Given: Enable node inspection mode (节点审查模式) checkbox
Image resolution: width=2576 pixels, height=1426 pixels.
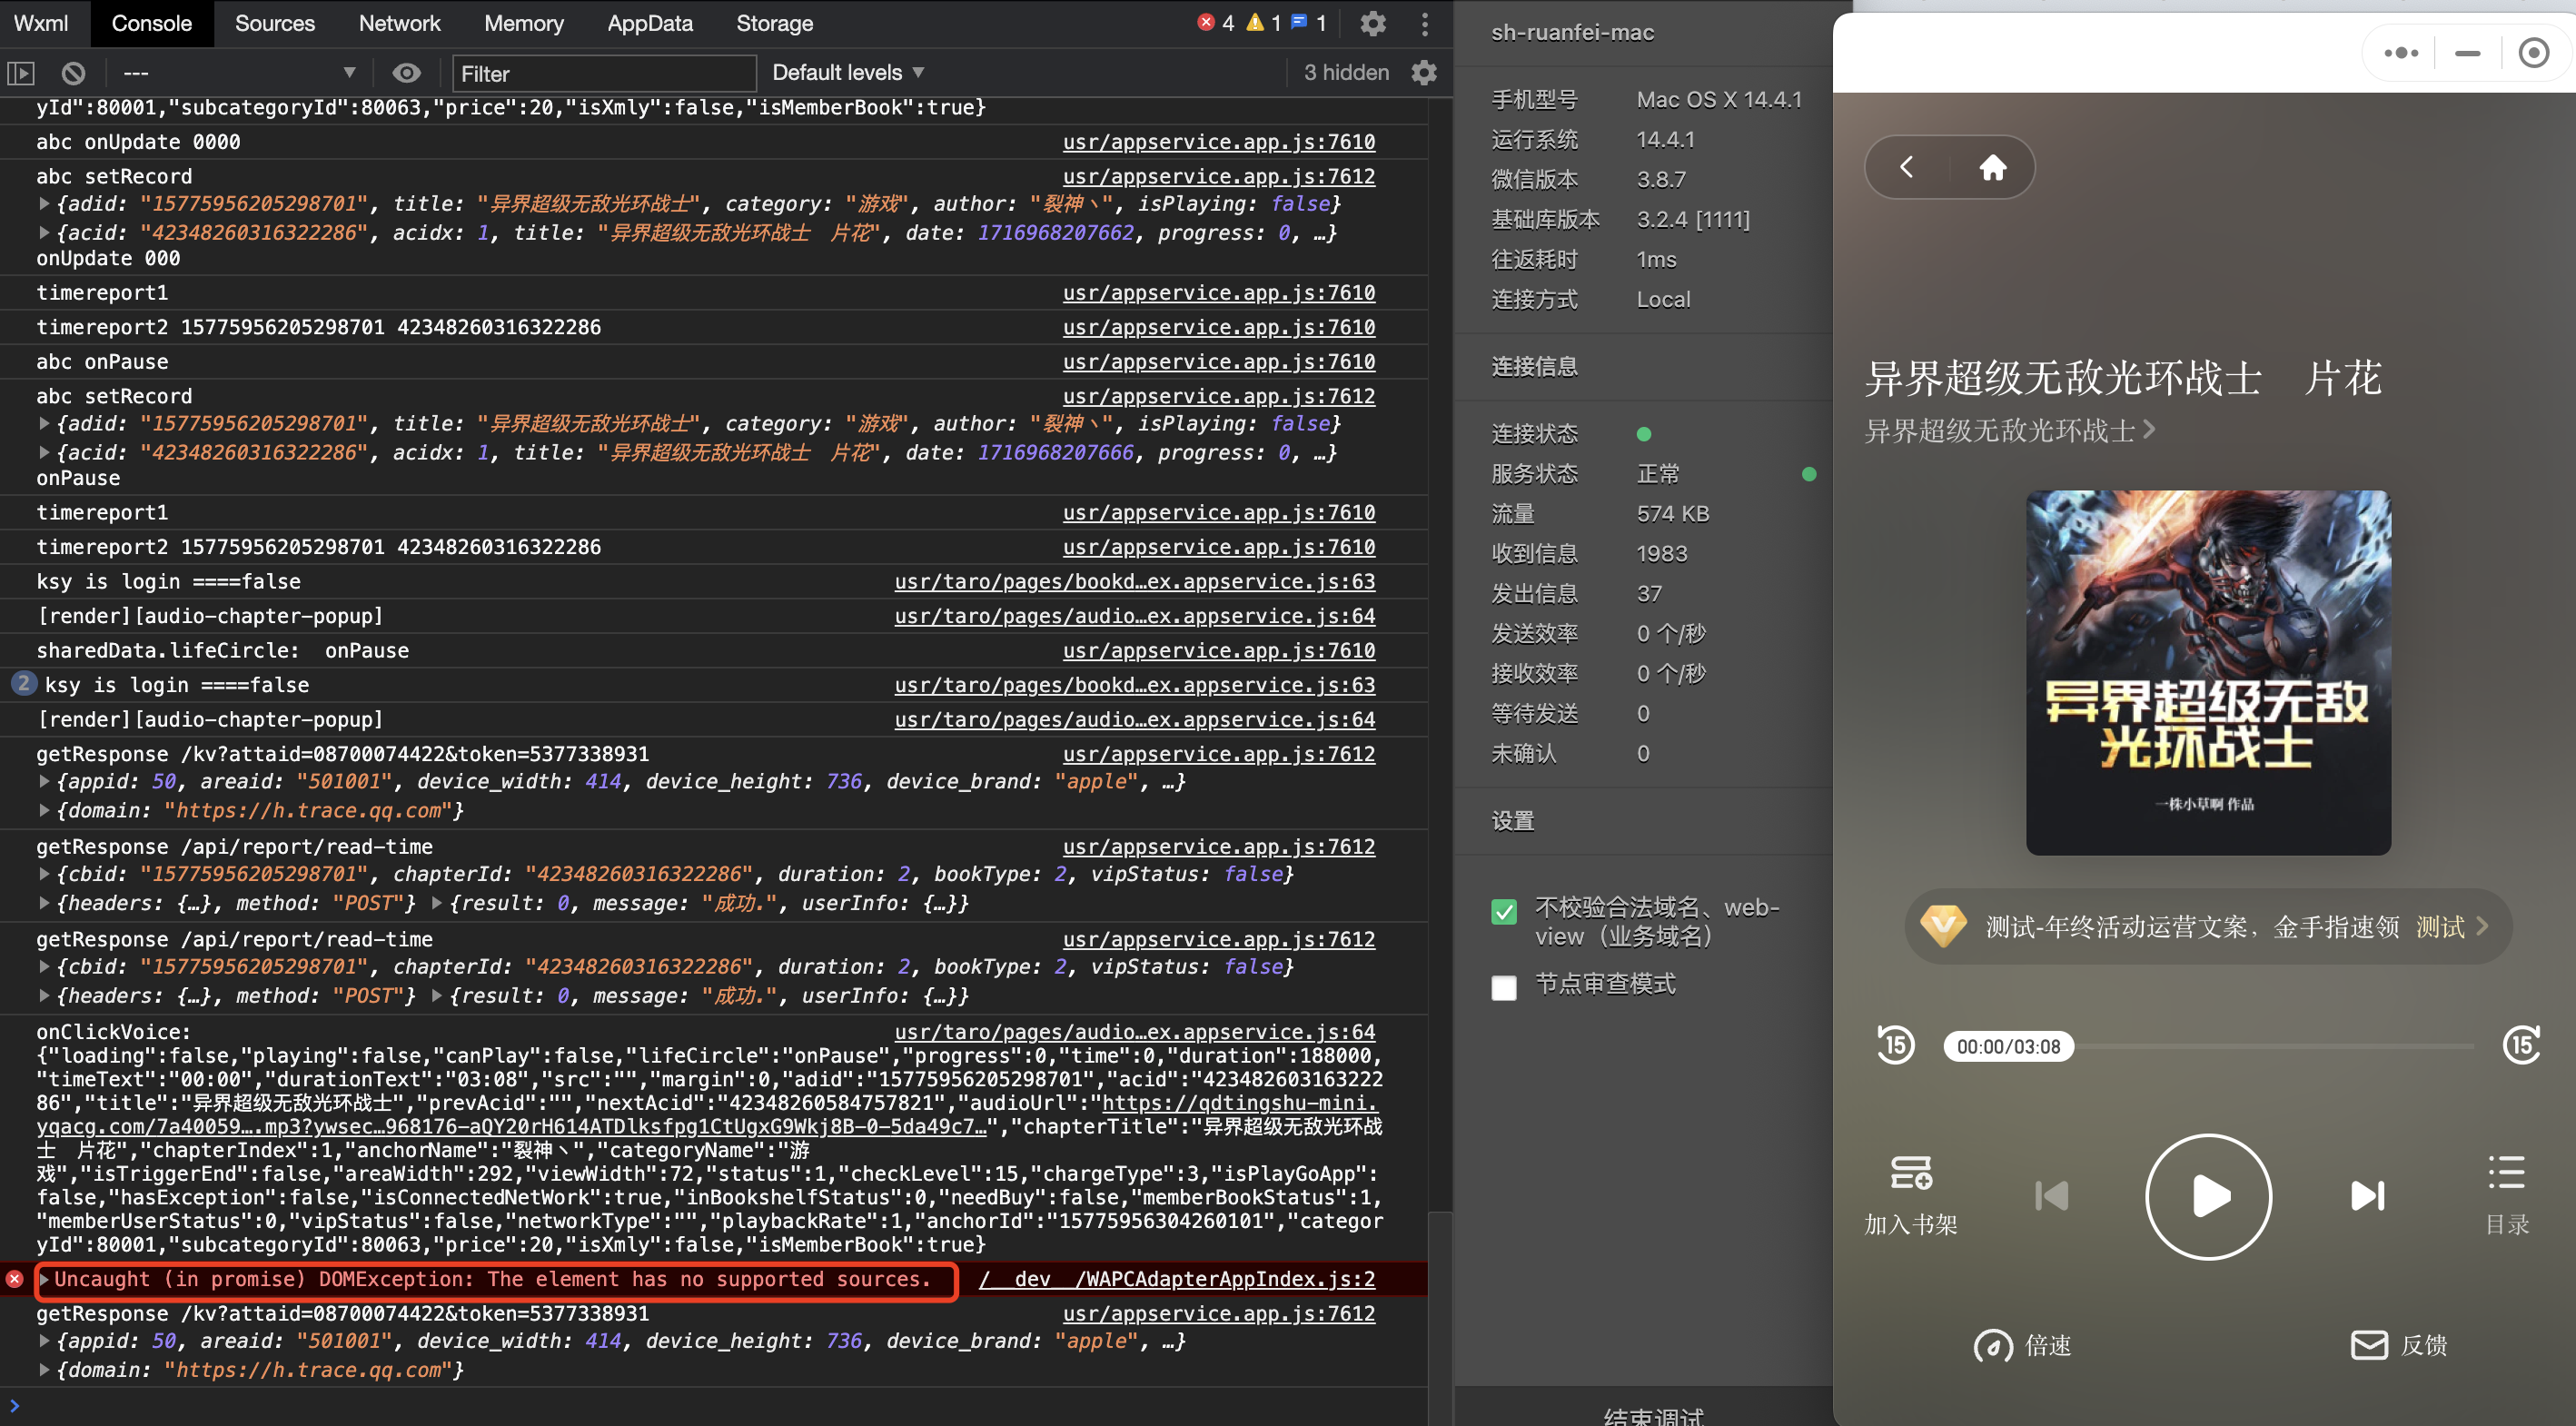Looking at the screenshot, I should click(1503, 987).
